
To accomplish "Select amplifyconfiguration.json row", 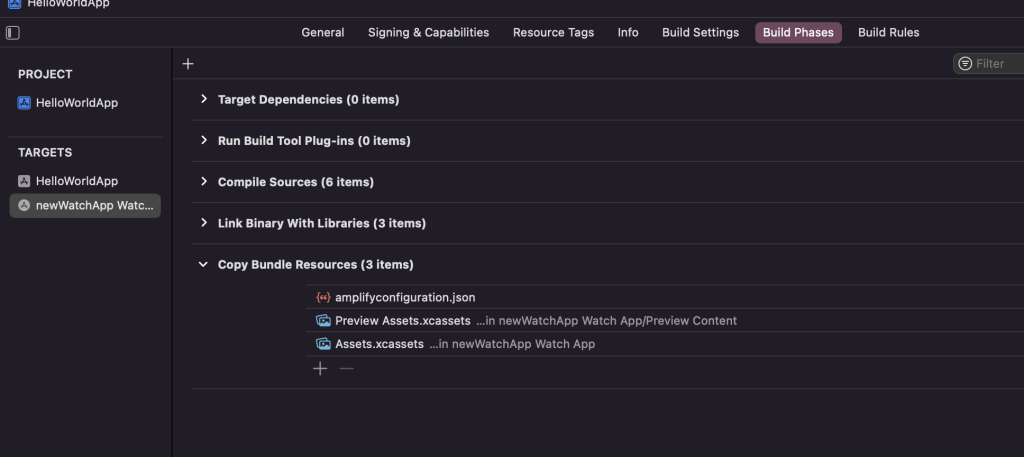I will point(665,297).
